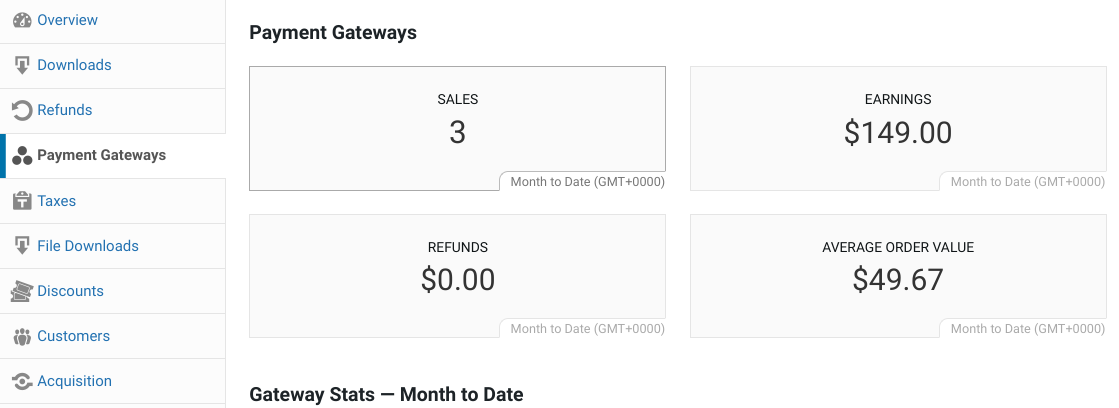Image resolution: width=1119 pixels, height=408 pixels.
Task: Click the Downloads arrow icon
Action: pos(22,66)
